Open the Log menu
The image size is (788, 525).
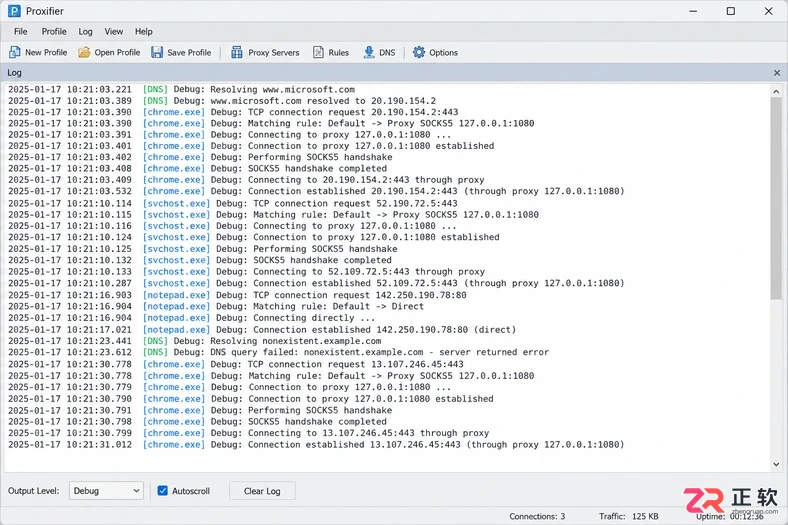point(85,32)
